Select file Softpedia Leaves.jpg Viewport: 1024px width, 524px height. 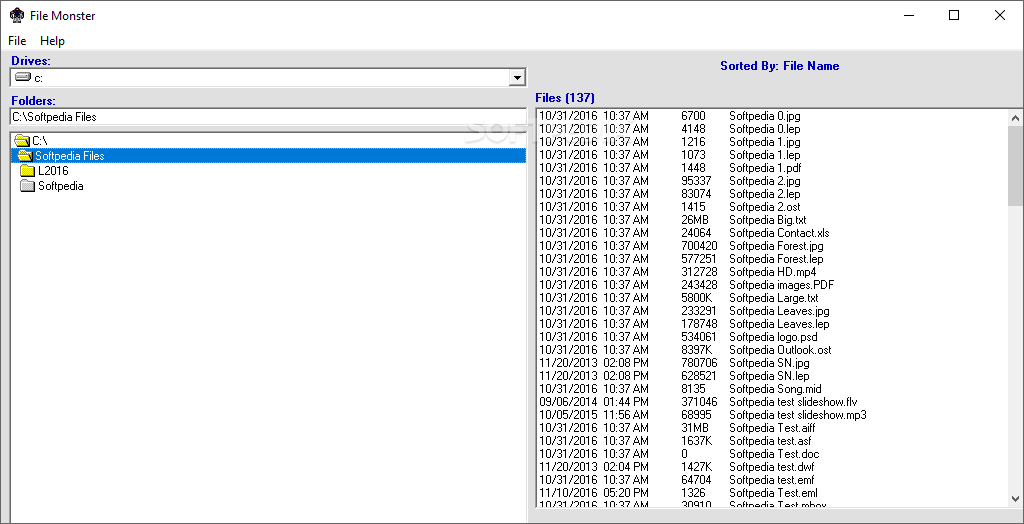[x=780, y=311]
